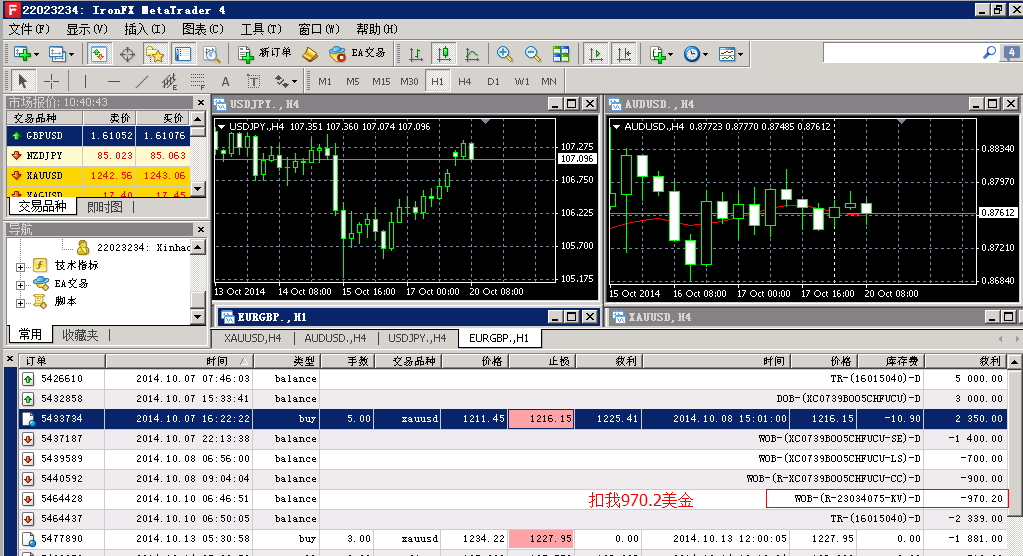Open AUDUSD chart options triangle
This screenshot has width=1023, height=556.
coord(617,127)
